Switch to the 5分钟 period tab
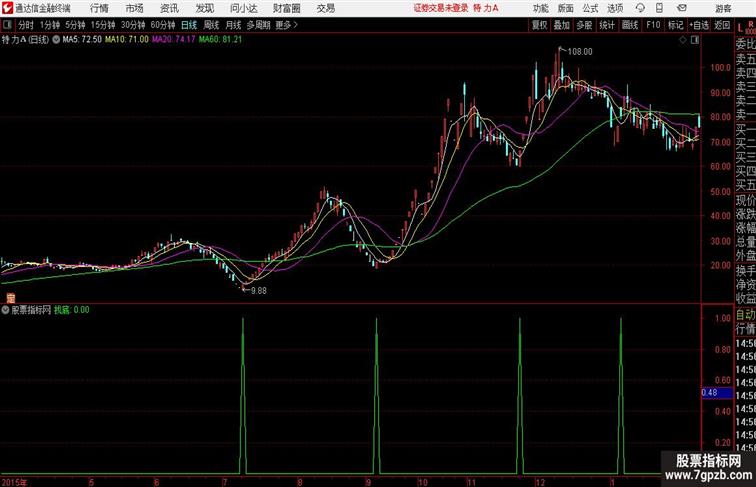The image size is (756, 487). pyautogui.click(x=75, y=25)
